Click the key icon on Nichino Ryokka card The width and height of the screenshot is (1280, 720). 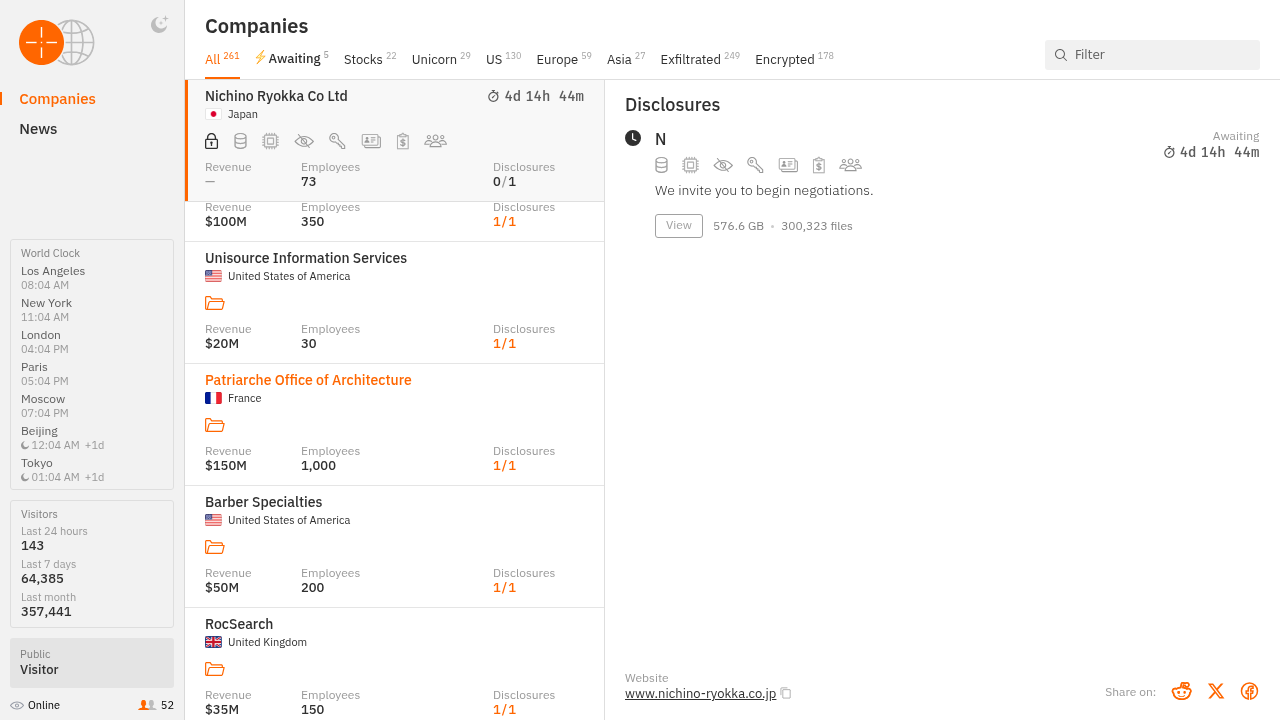click(337, 141)
